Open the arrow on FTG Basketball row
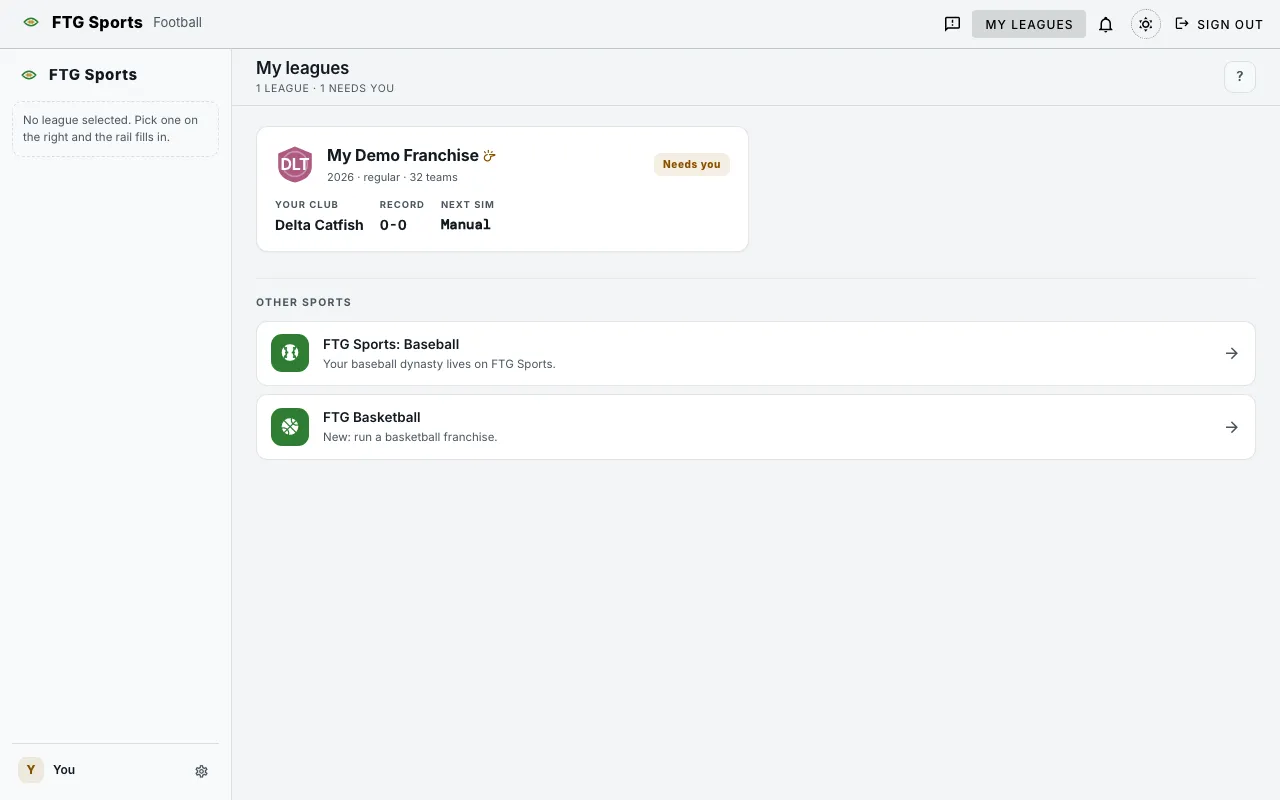 [1232, 427]
